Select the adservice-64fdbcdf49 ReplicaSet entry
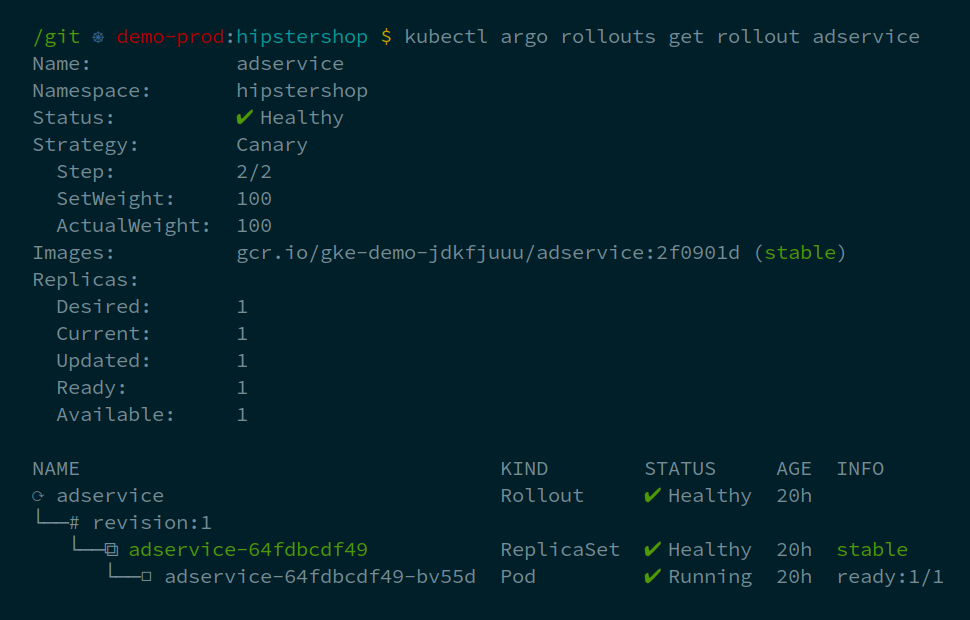The image size is (970, 620). click(248, 549)
